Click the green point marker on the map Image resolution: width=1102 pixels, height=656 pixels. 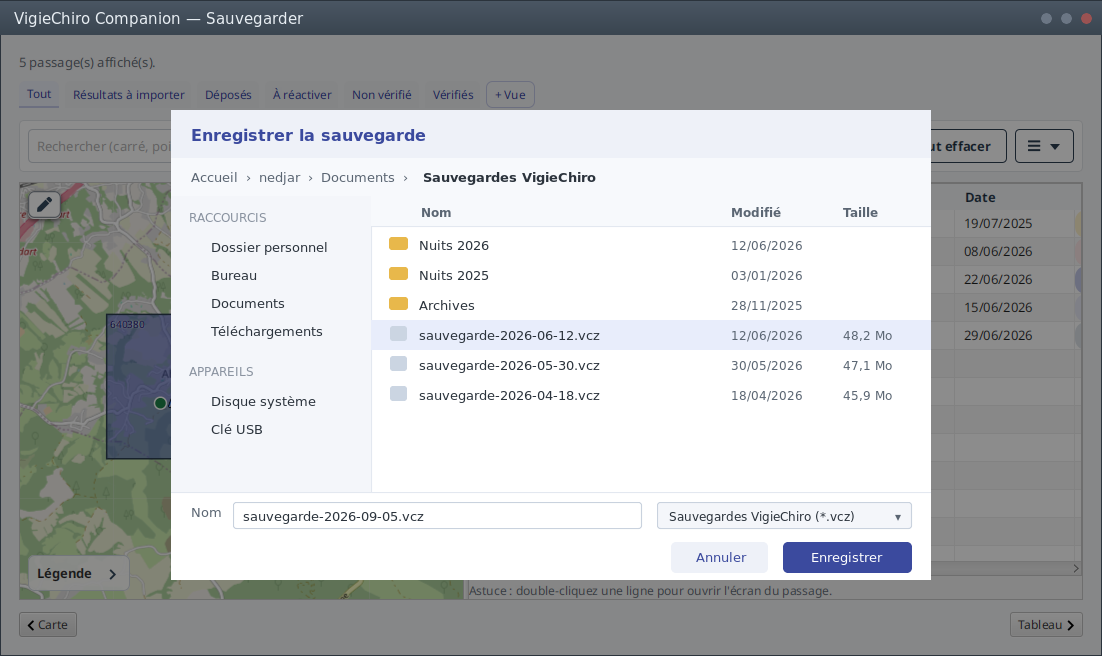click(160, 403)
